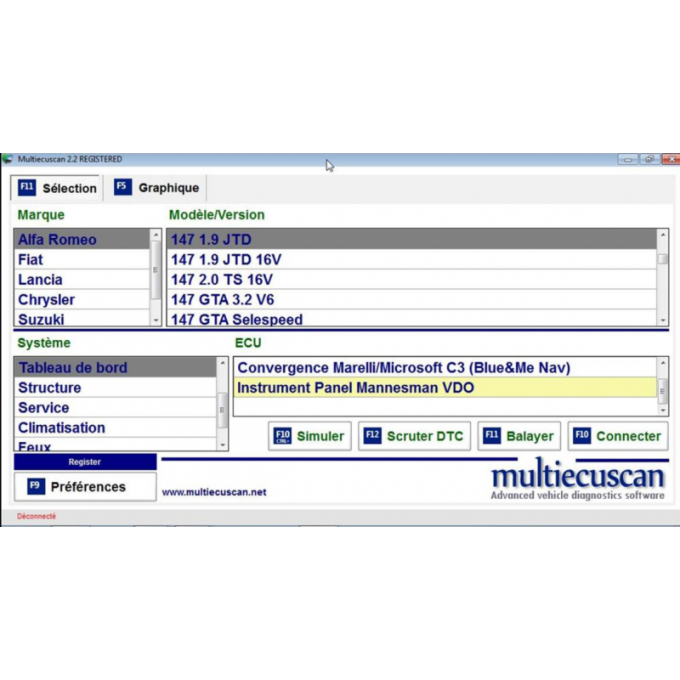Image resolution: width=680 pixels, height=680 pixels.
Task: Select Chrysler in the Marque list
Action: click(x=82, y=299)
